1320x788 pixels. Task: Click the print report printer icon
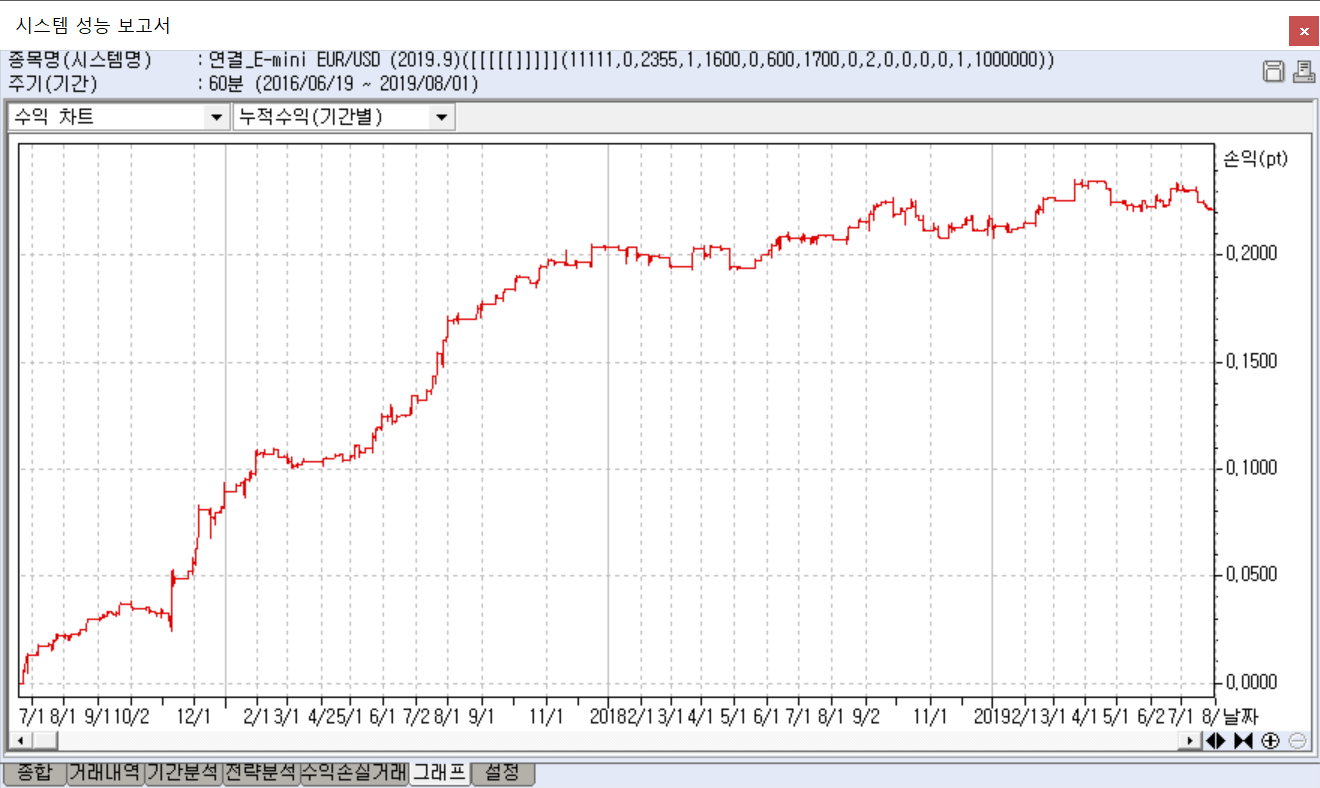[x=1302, y=71]
